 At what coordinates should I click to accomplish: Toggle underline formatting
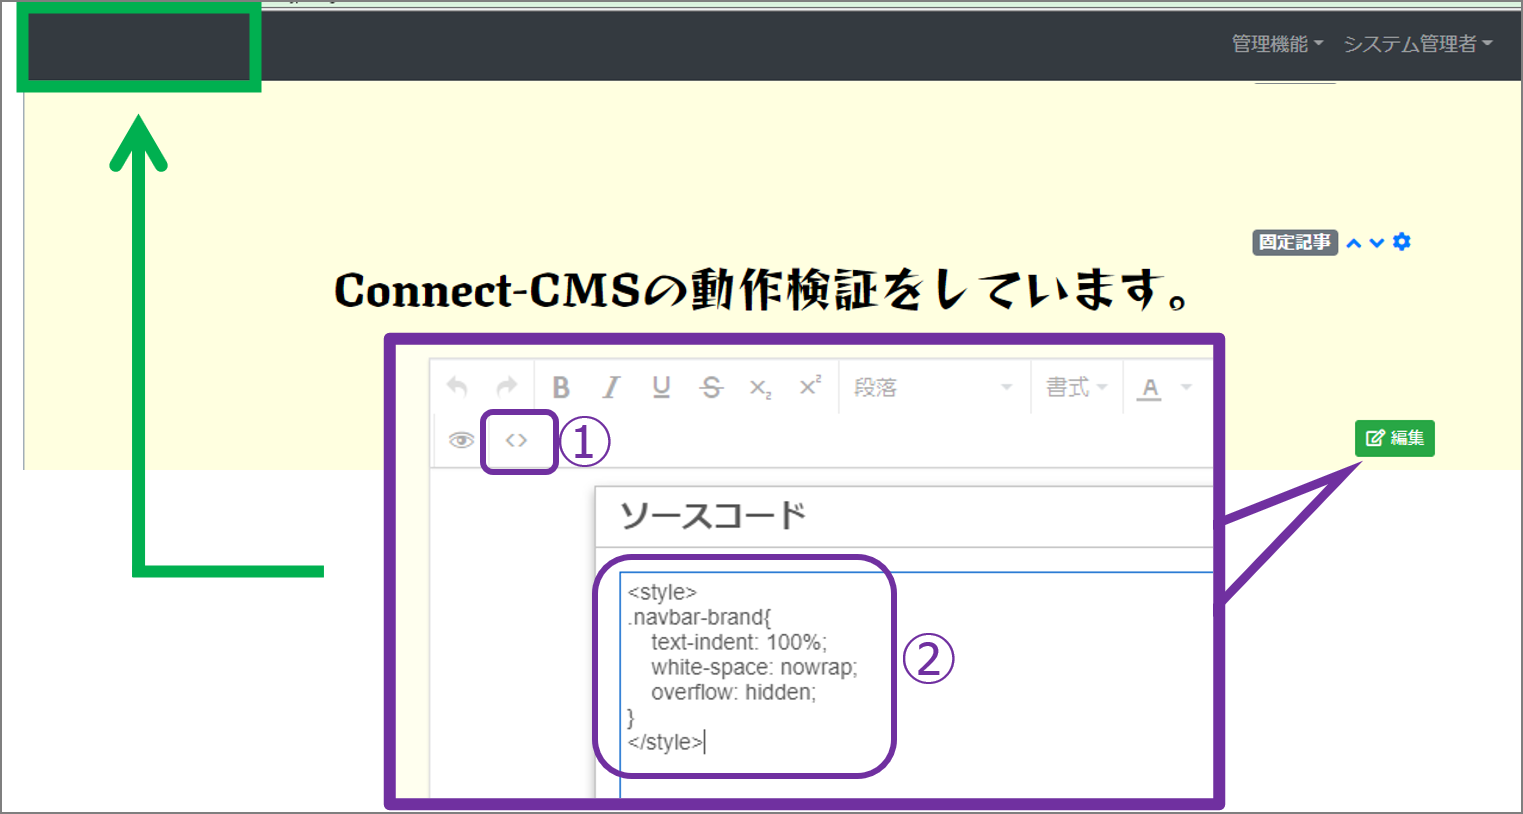[x=660, y=386]
